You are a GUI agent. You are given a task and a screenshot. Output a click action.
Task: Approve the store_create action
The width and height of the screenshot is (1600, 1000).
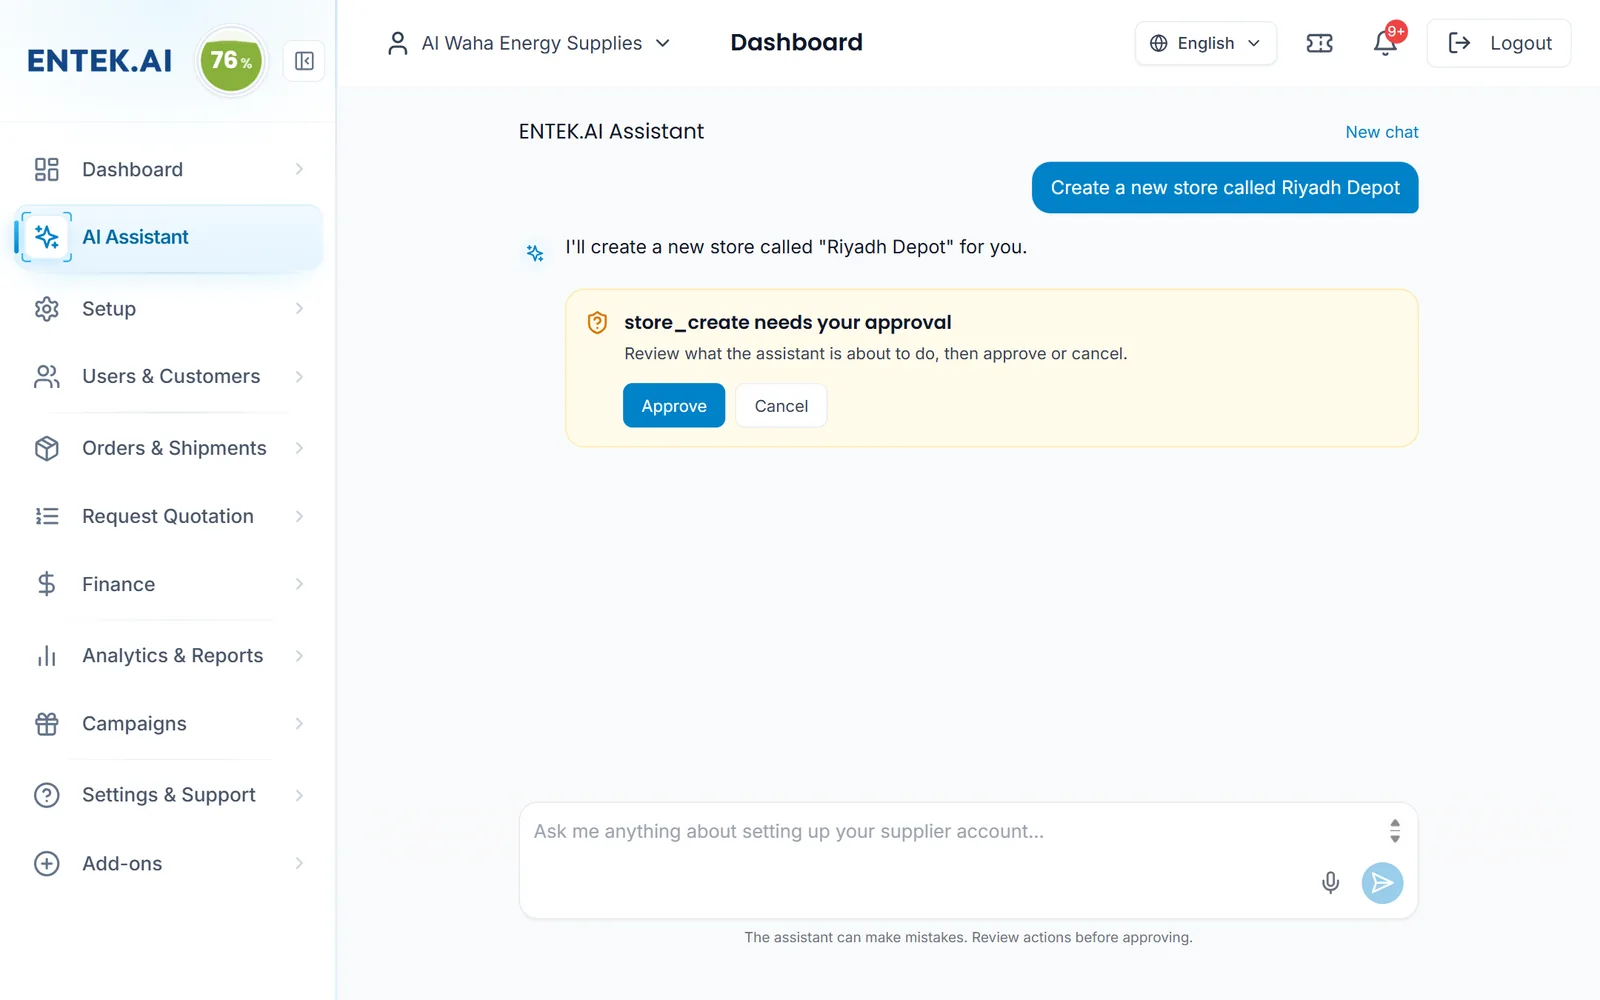pos(674,406)
